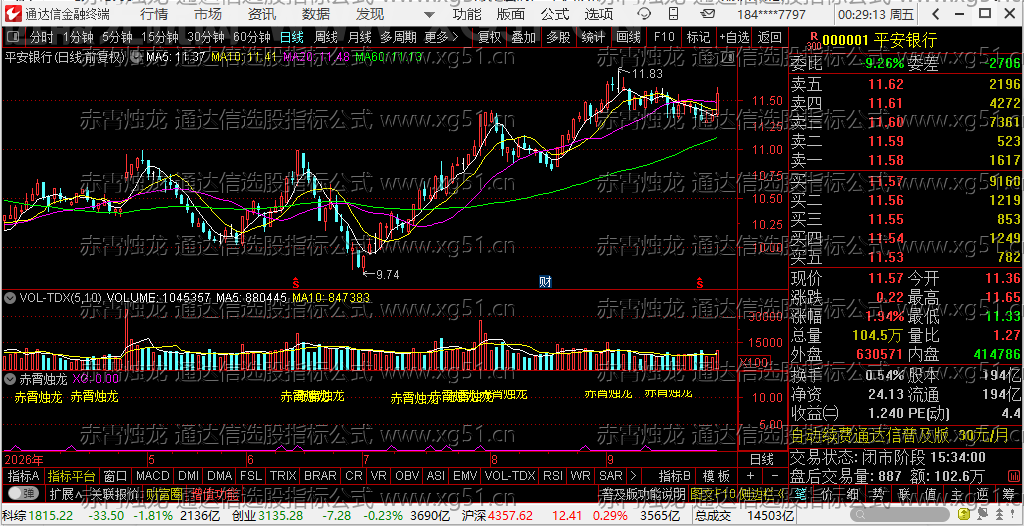The width and height of the screenshot is (1024, 526).
Task: Open the 数据 menu
Action: 316,14
